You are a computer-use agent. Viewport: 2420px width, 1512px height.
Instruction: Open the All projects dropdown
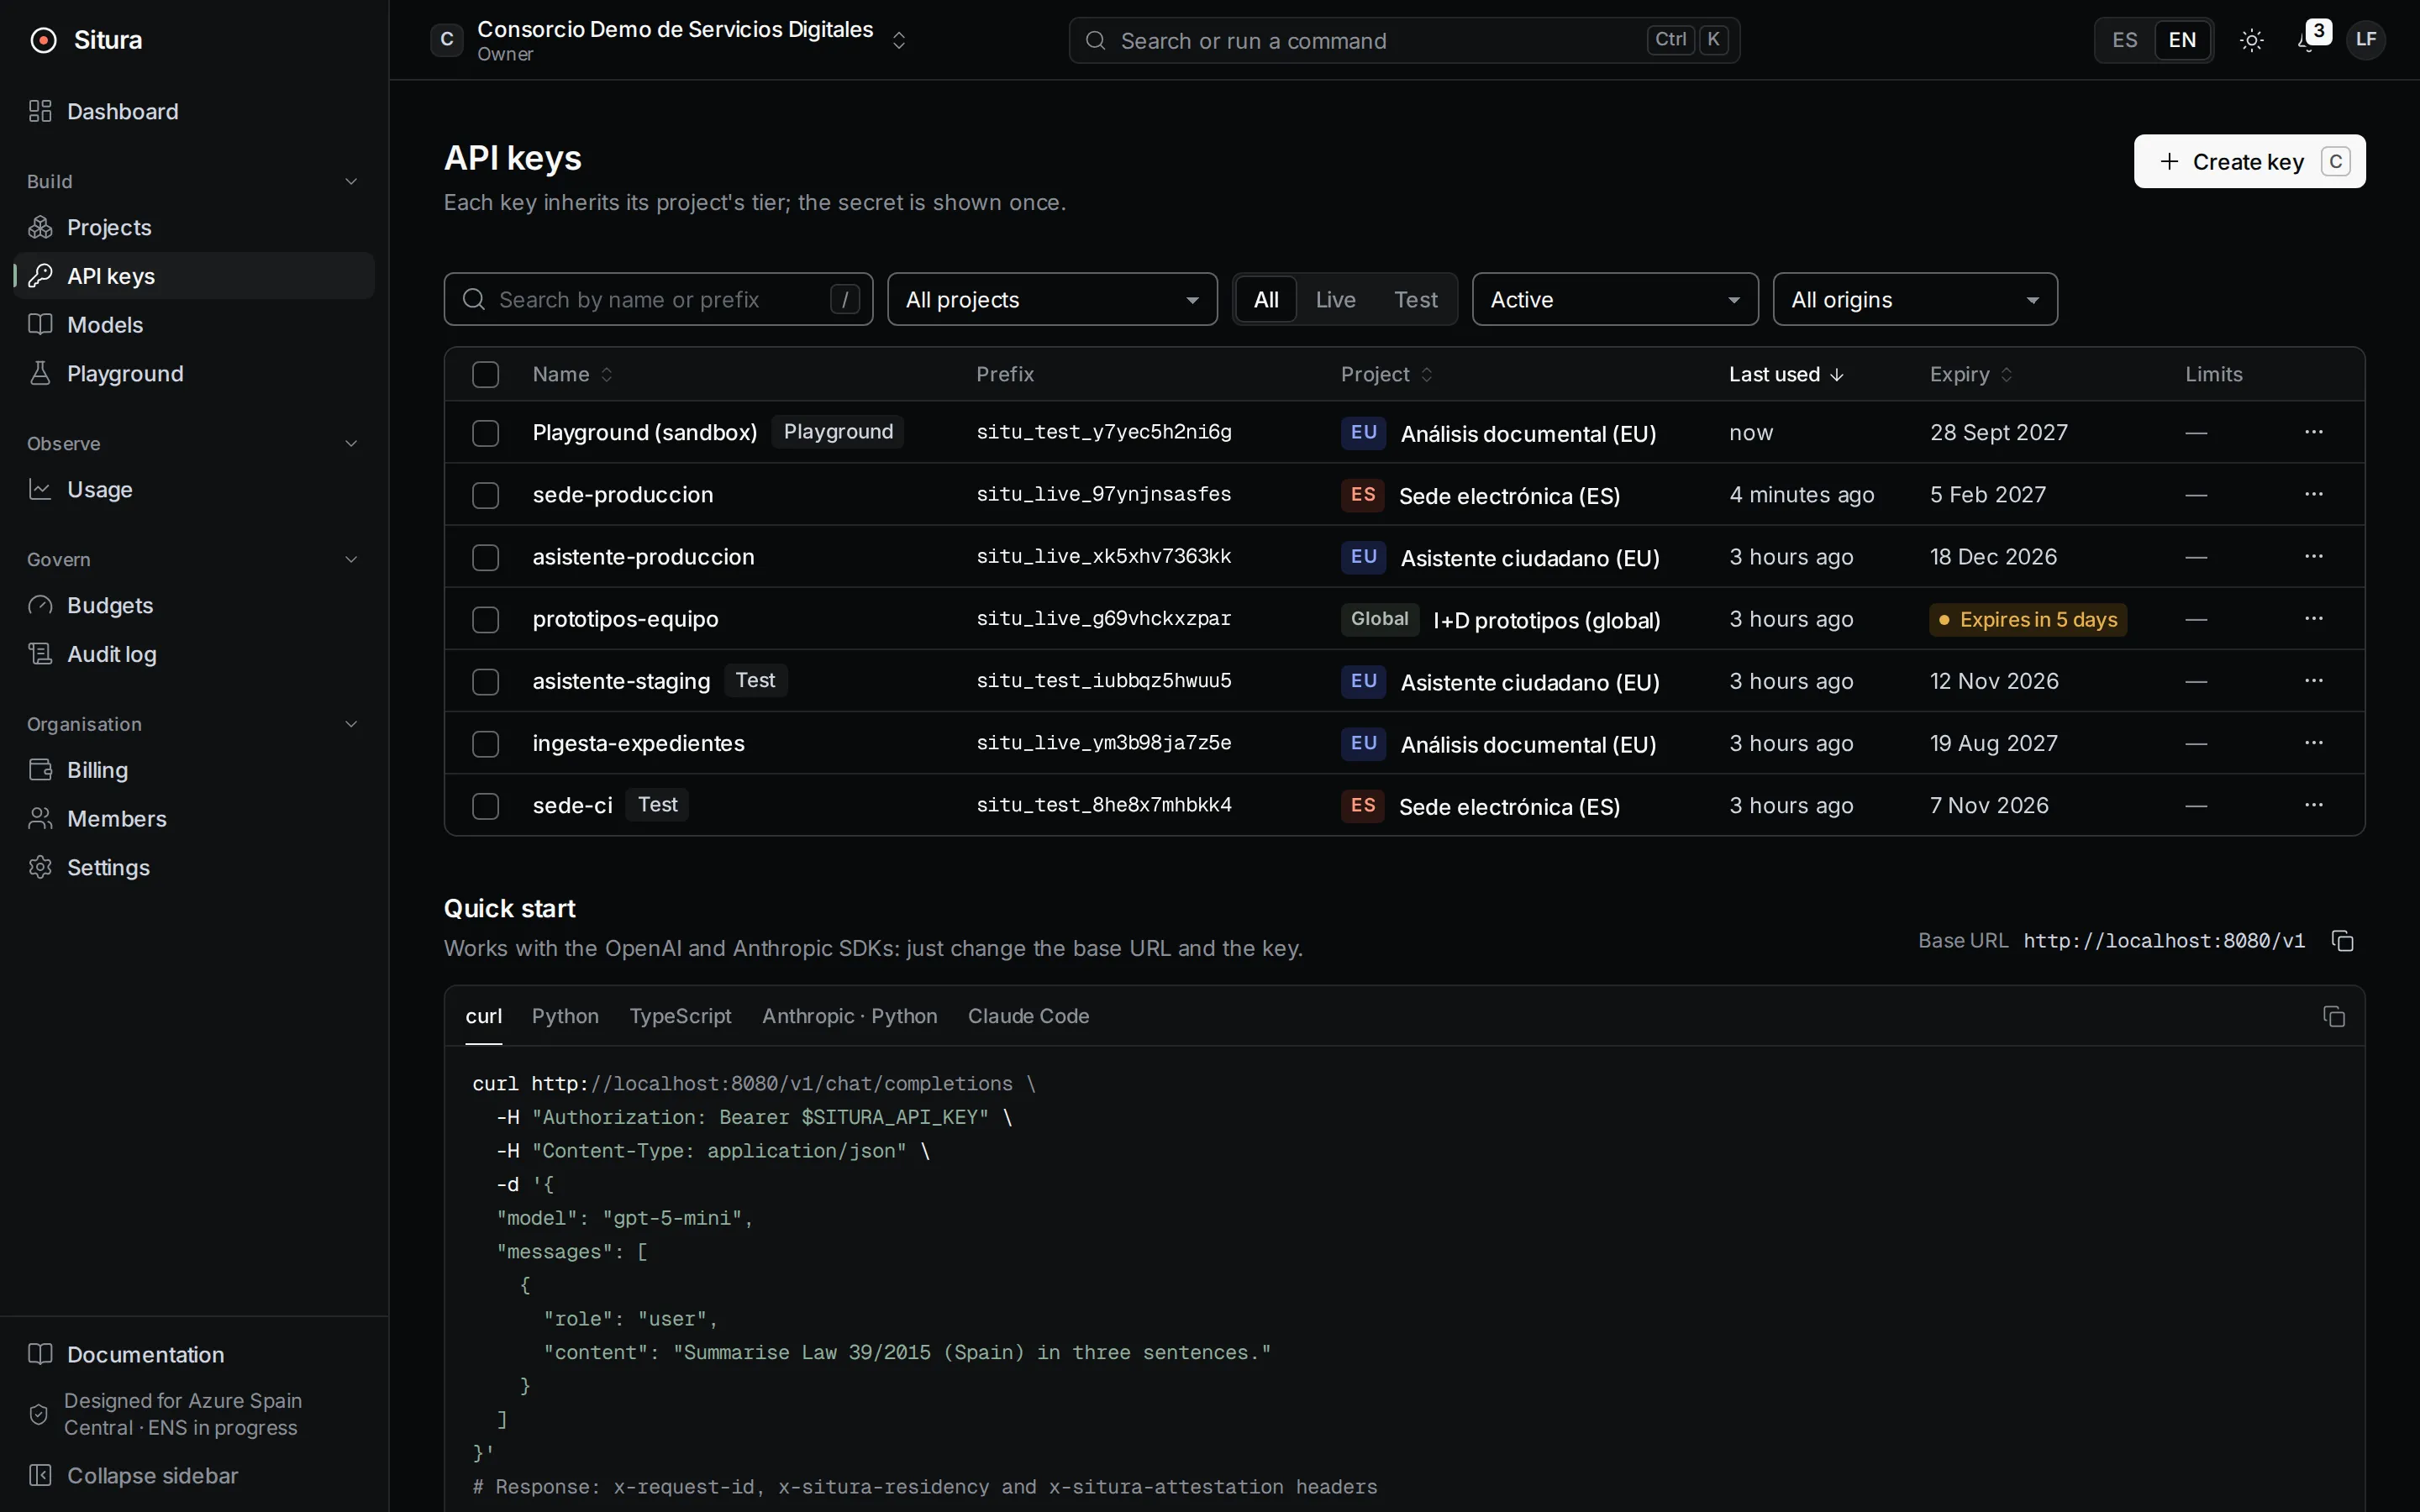(1052, 299)
